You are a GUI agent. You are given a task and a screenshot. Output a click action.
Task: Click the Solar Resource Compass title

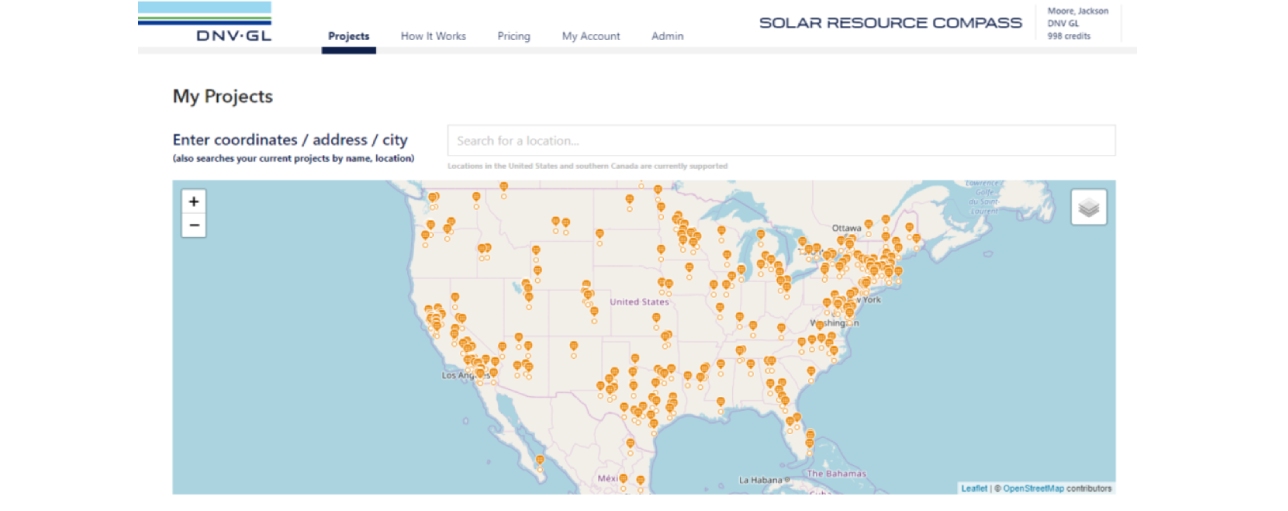pyautogui.click(x=891, y=23)
